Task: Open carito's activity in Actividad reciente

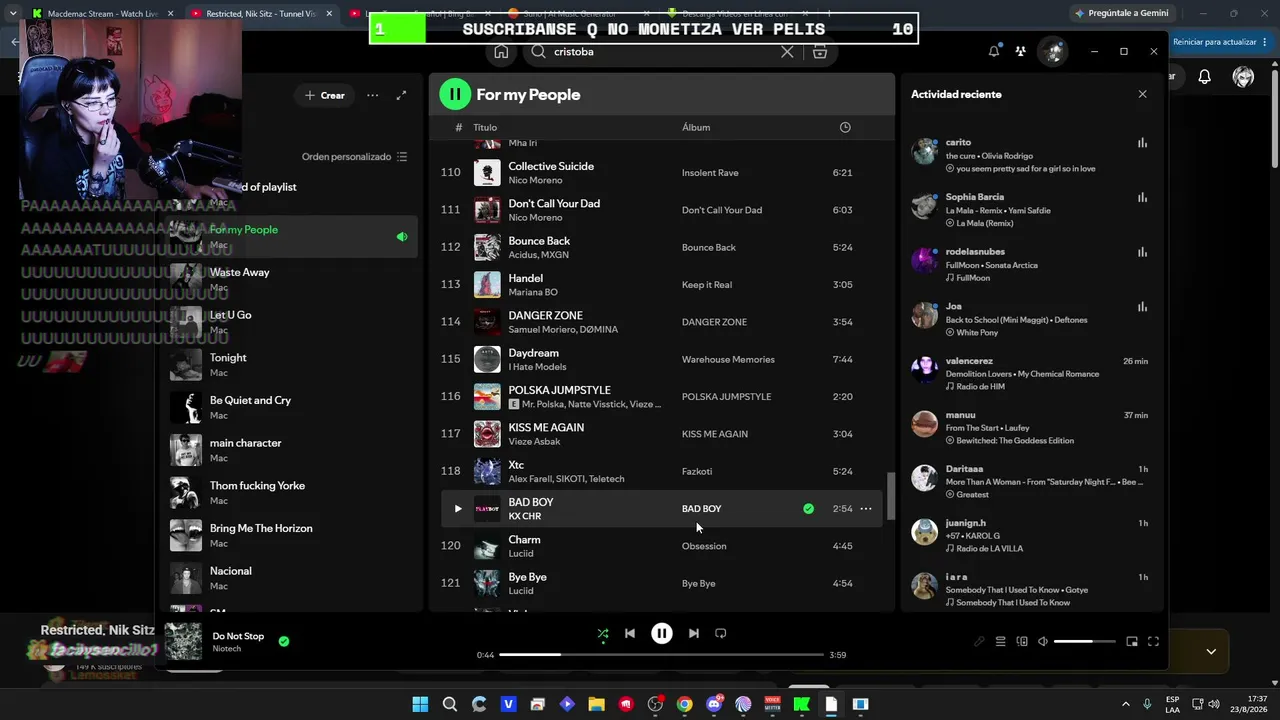Action: coord(1030,155)
